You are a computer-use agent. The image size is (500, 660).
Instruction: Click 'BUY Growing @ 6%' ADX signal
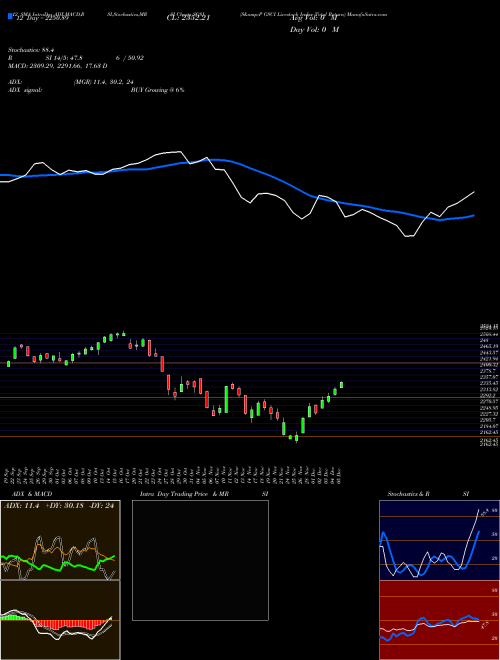click(157, 90)
